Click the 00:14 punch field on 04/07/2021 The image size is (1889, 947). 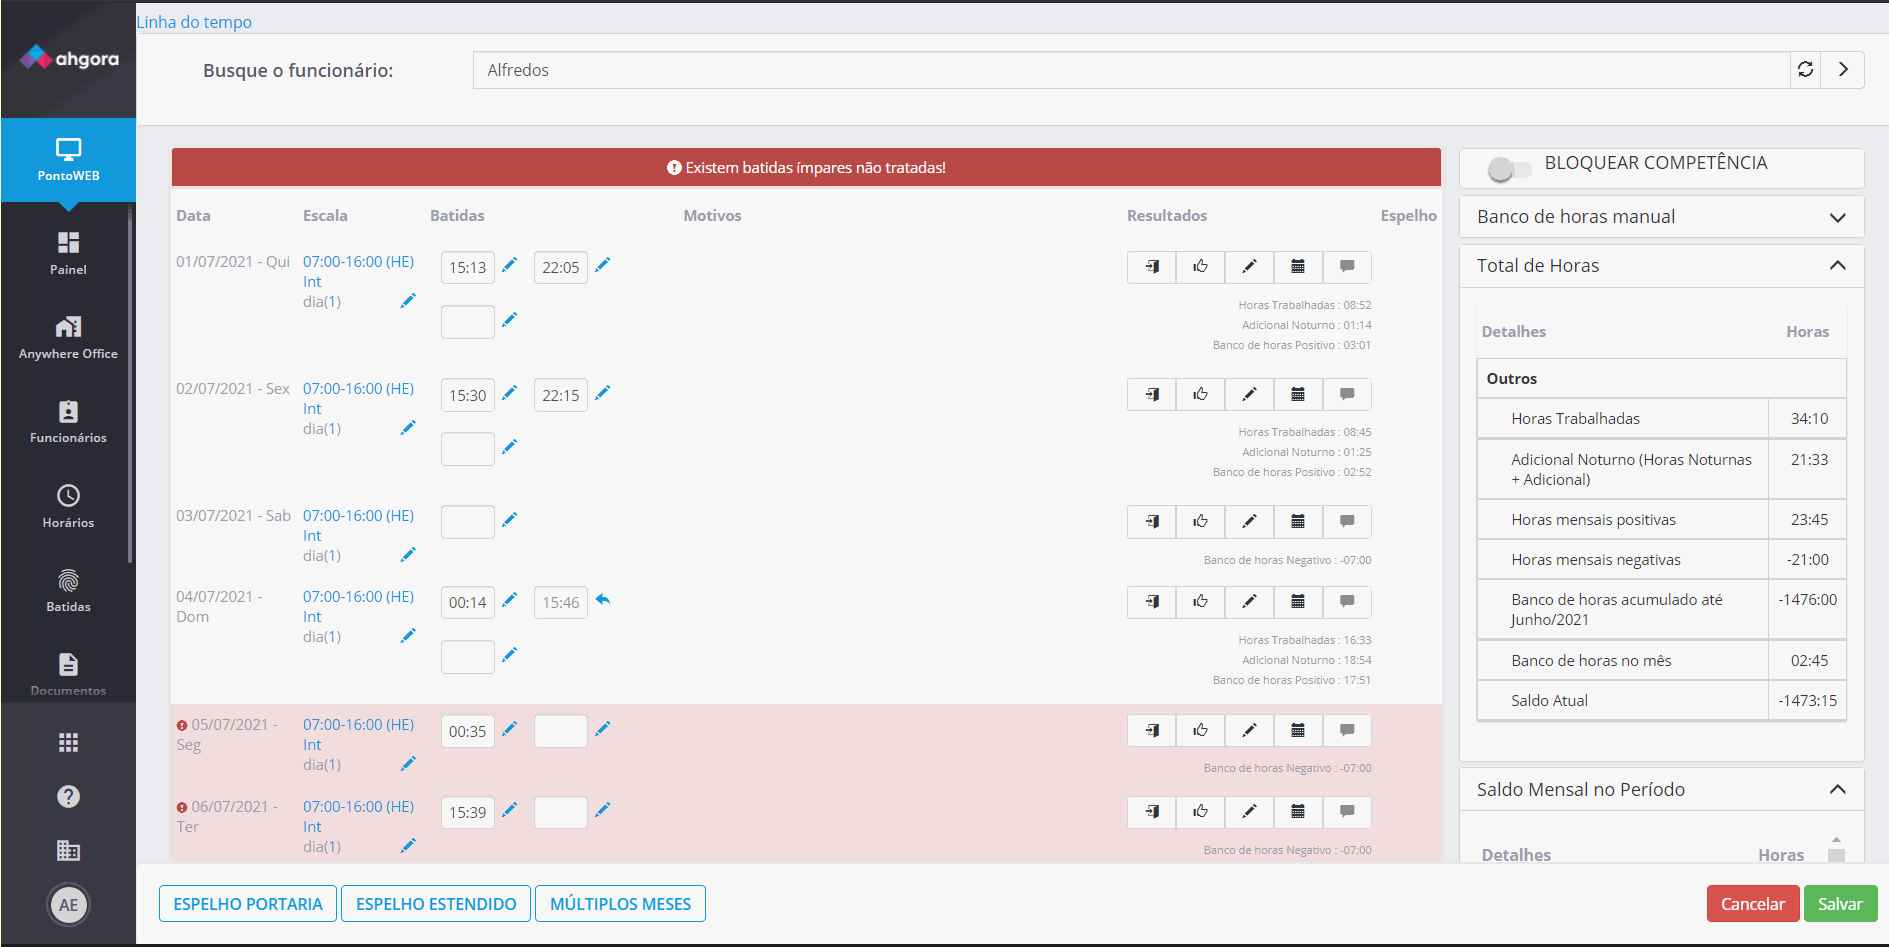click(x=468, y=603)
